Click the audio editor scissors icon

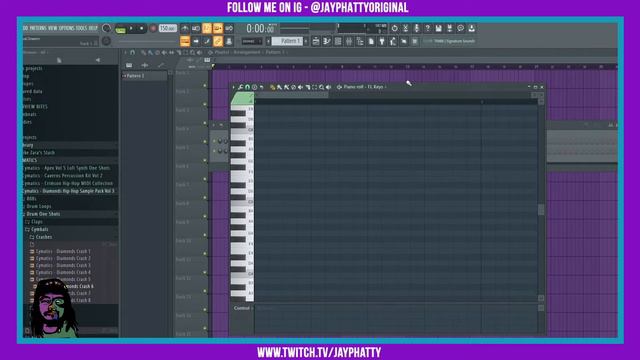[405, 28]
